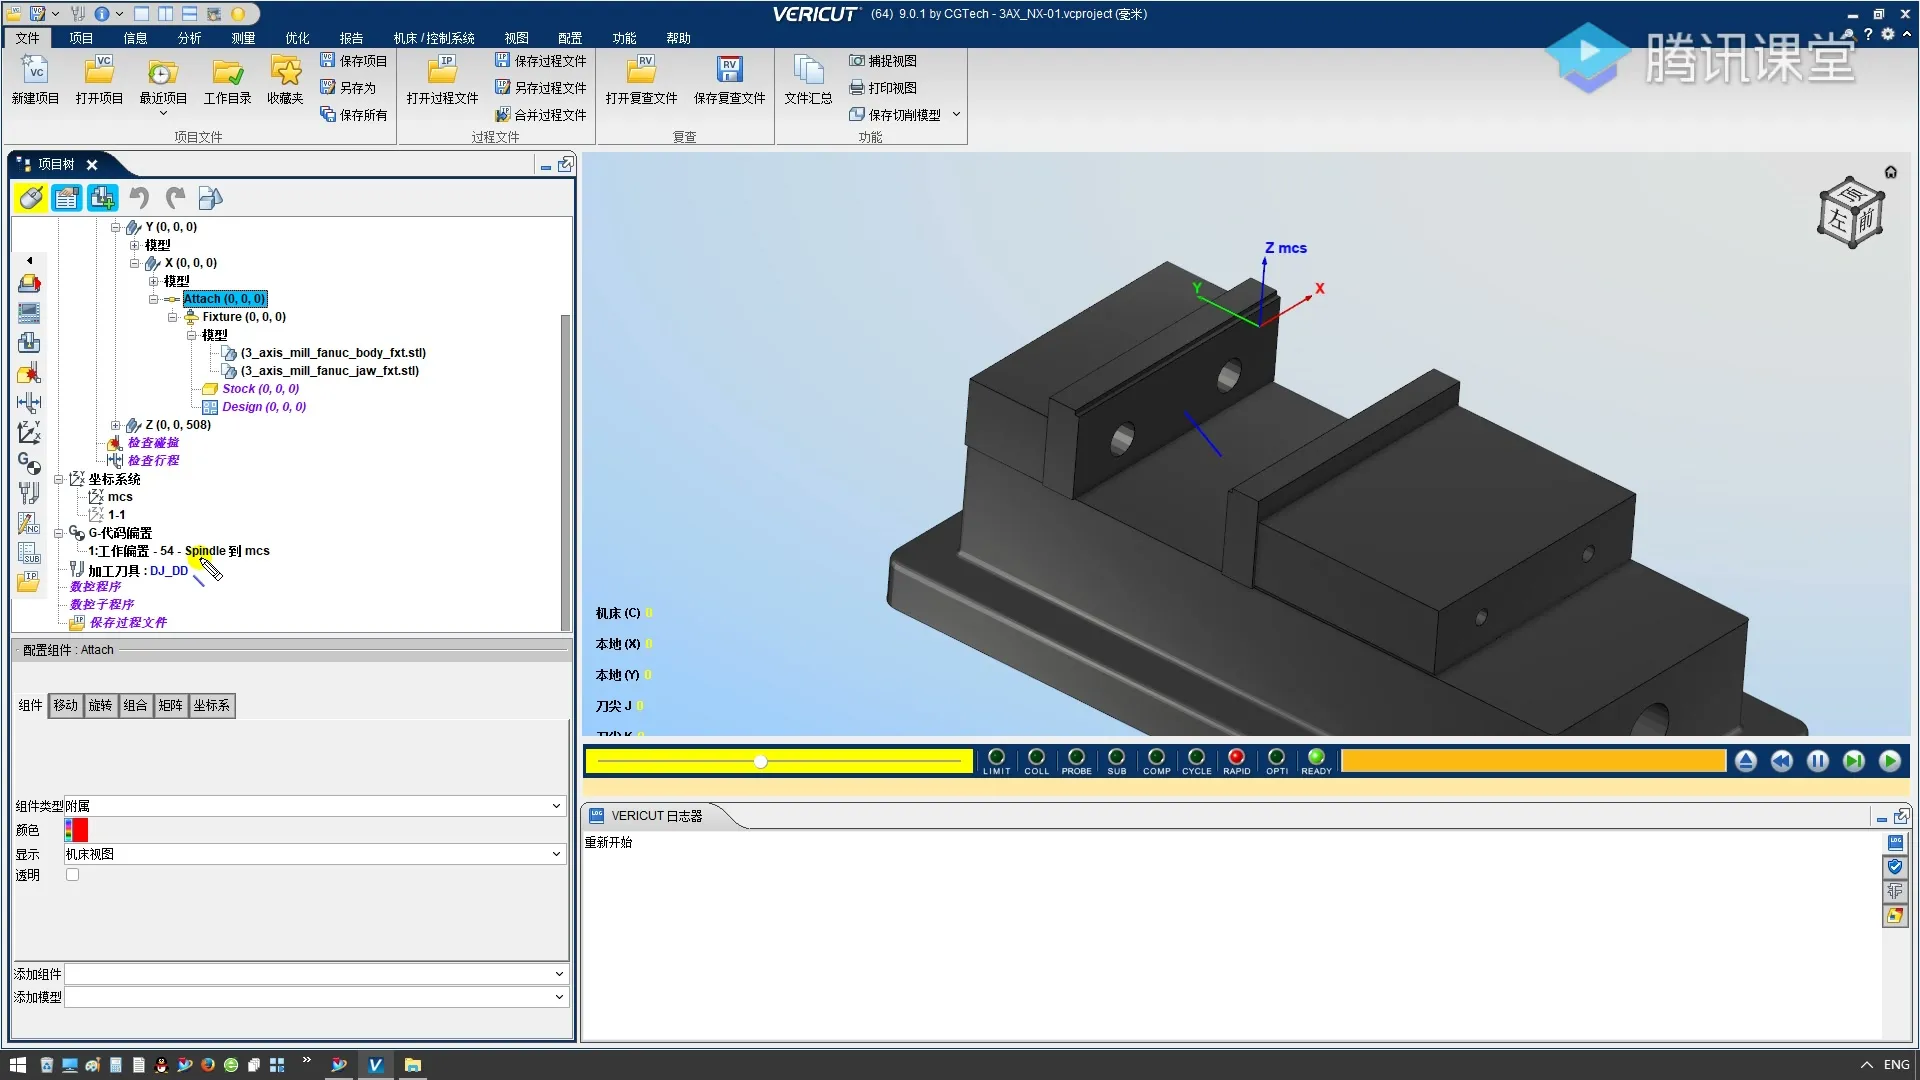Open the Add Component (添加组件) dropdown
The width and height of the screenshot is (1920, 1080).
[x=558, y=974]
